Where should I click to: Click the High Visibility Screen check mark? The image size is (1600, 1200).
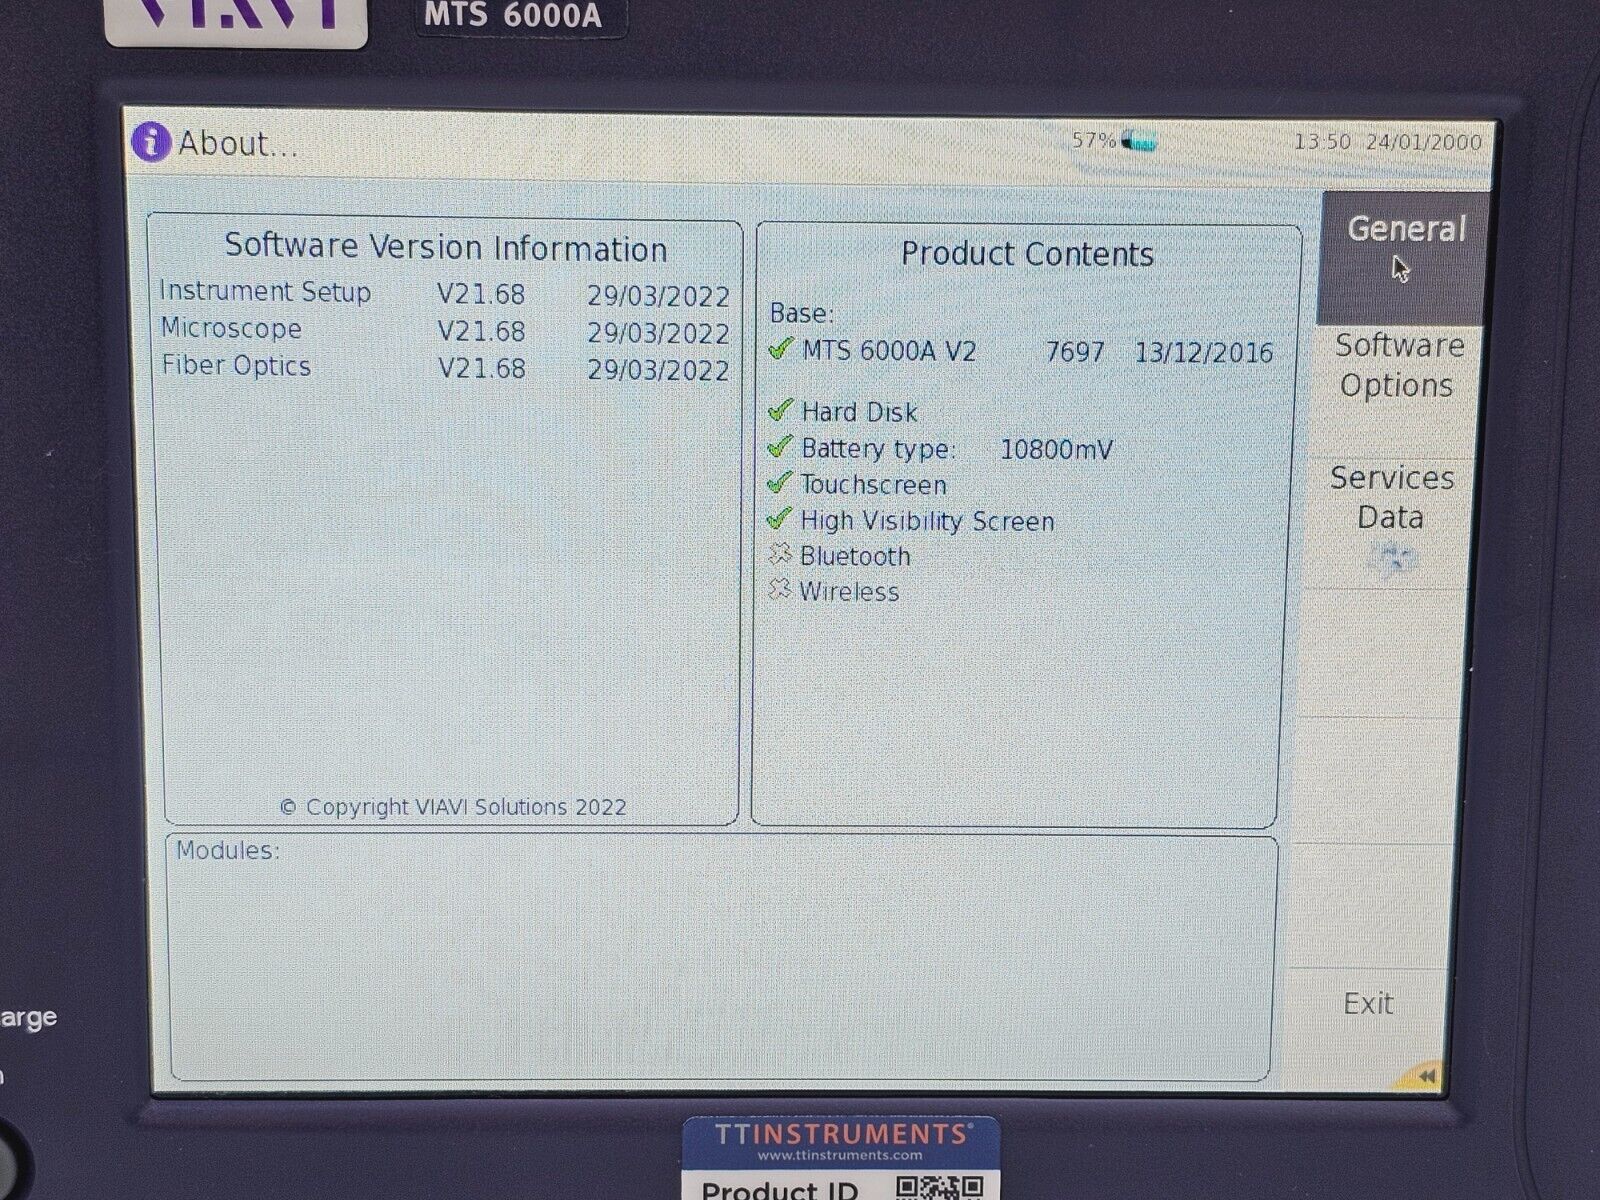pos(780,519)
